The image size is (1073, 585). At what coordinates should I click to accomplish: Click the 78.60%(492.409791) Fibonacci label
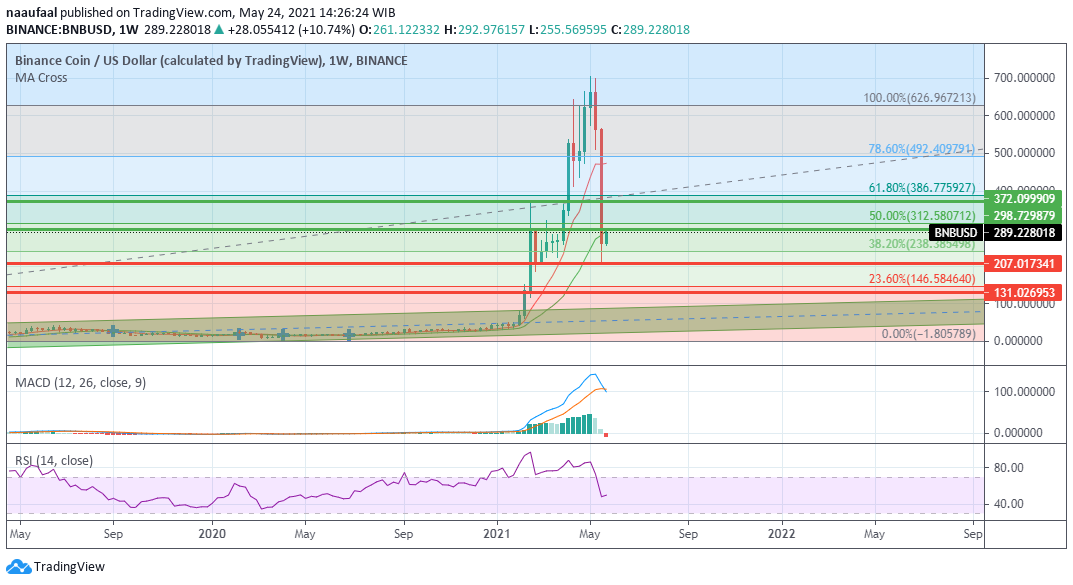(x=921, y=148)
